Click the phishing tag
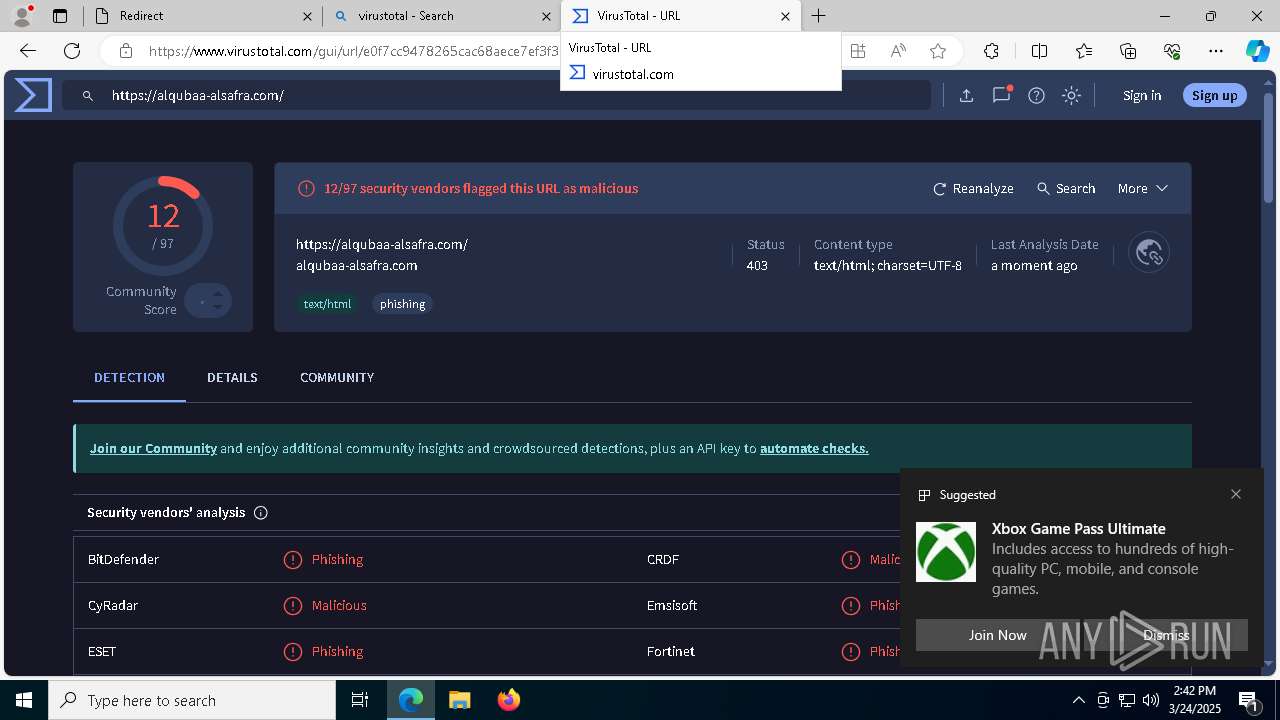Image resolution: width=1280 pixels, height=720 pixels. pos(403,303)
